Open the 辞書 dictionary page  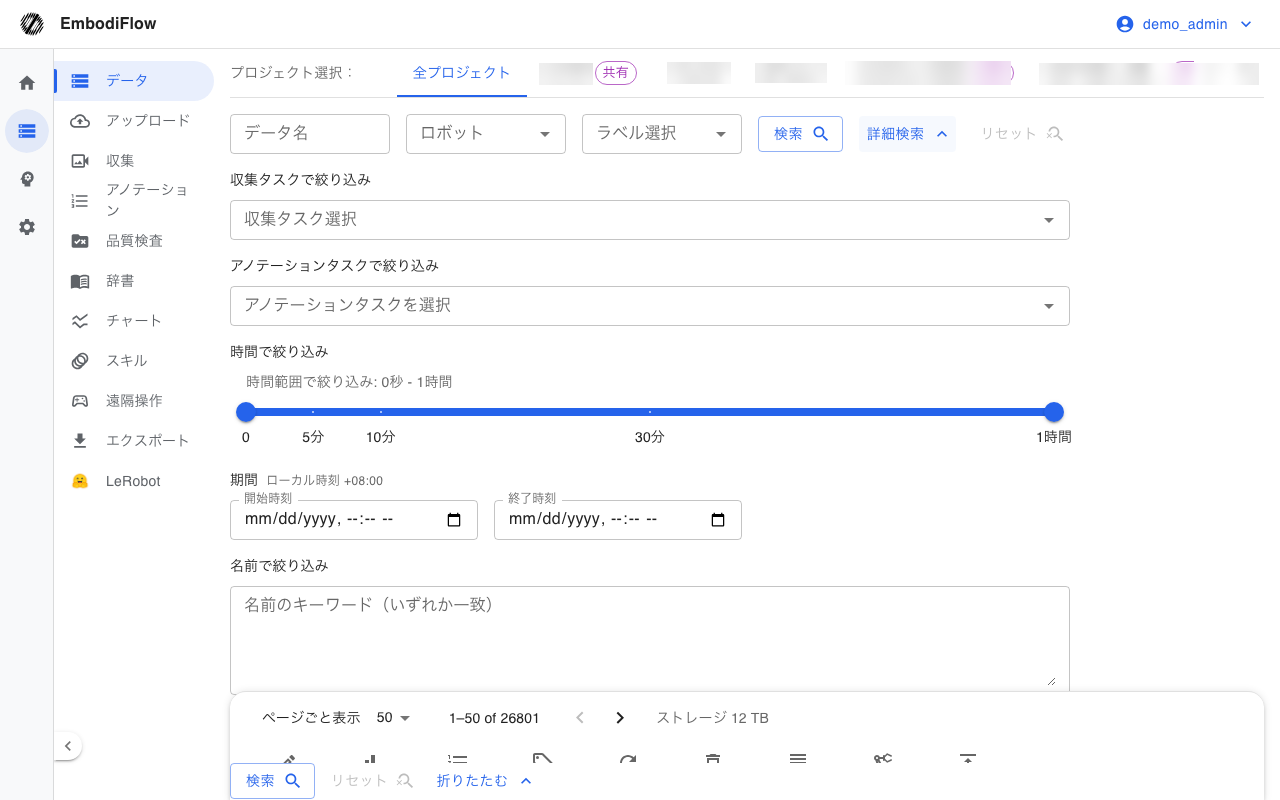coord(134,281)
